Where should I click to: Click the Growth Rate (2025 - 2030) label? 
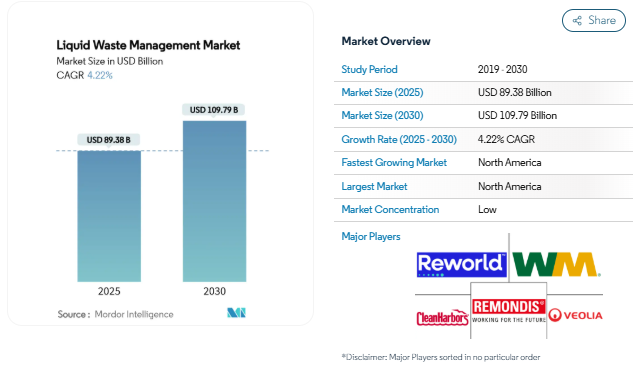tap(399, 139)
